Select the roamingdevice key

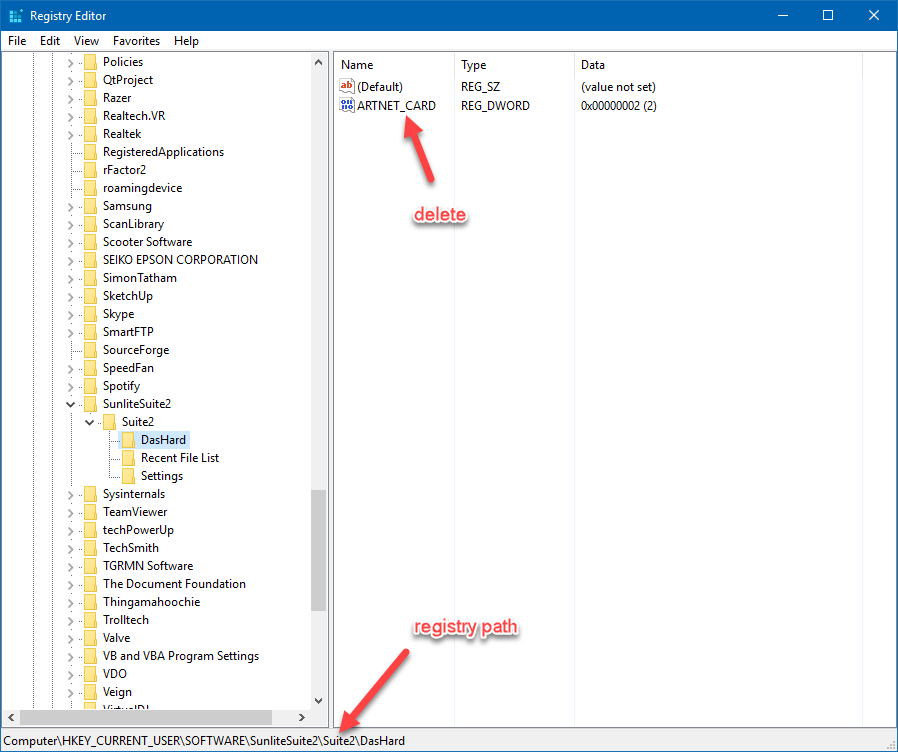click(x=143, y=188)
